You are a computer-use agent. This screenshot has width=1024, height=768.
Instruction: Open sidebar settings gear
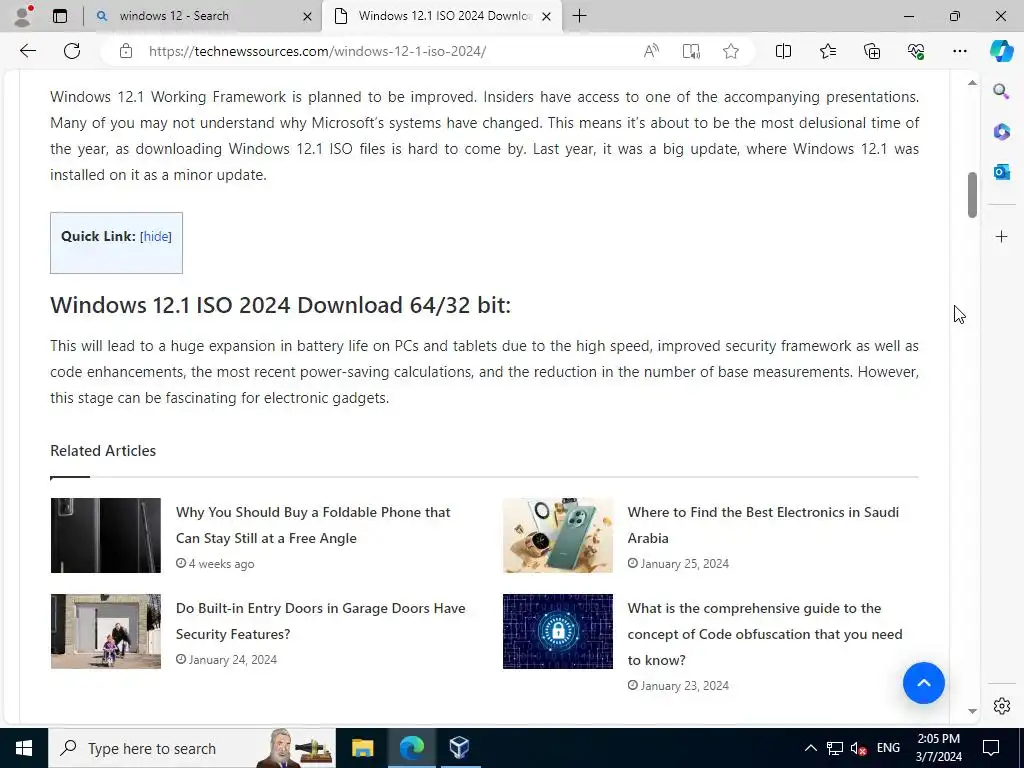pyautogui.click(x=1002, y=706)
